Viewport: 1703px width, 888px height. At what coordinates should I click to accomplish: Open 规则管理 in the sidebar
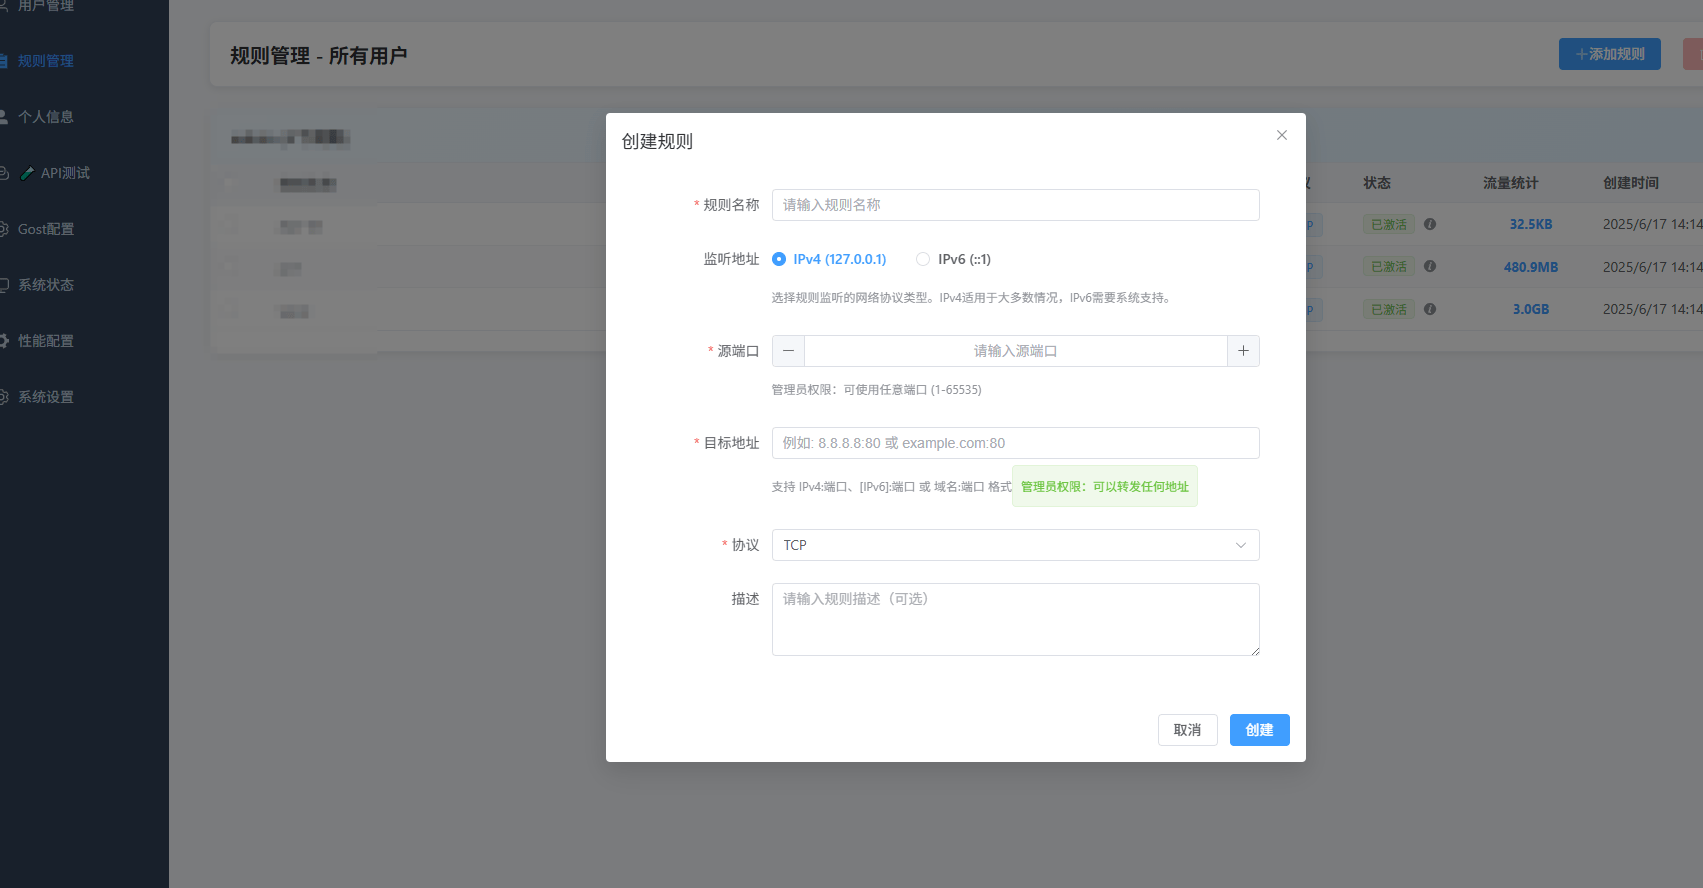(x=46, y=61)
